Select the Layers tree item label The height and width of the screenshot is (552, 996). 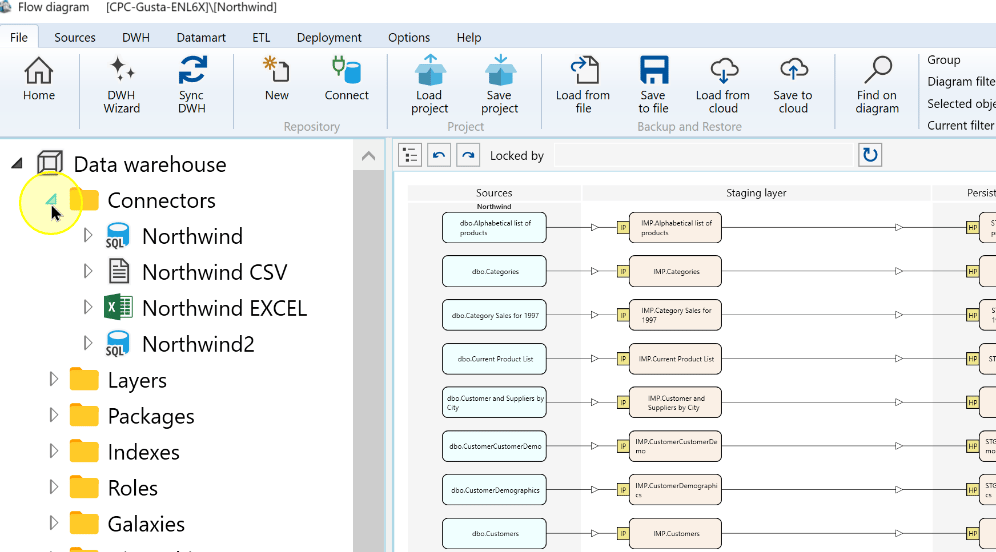coord(137,380)
